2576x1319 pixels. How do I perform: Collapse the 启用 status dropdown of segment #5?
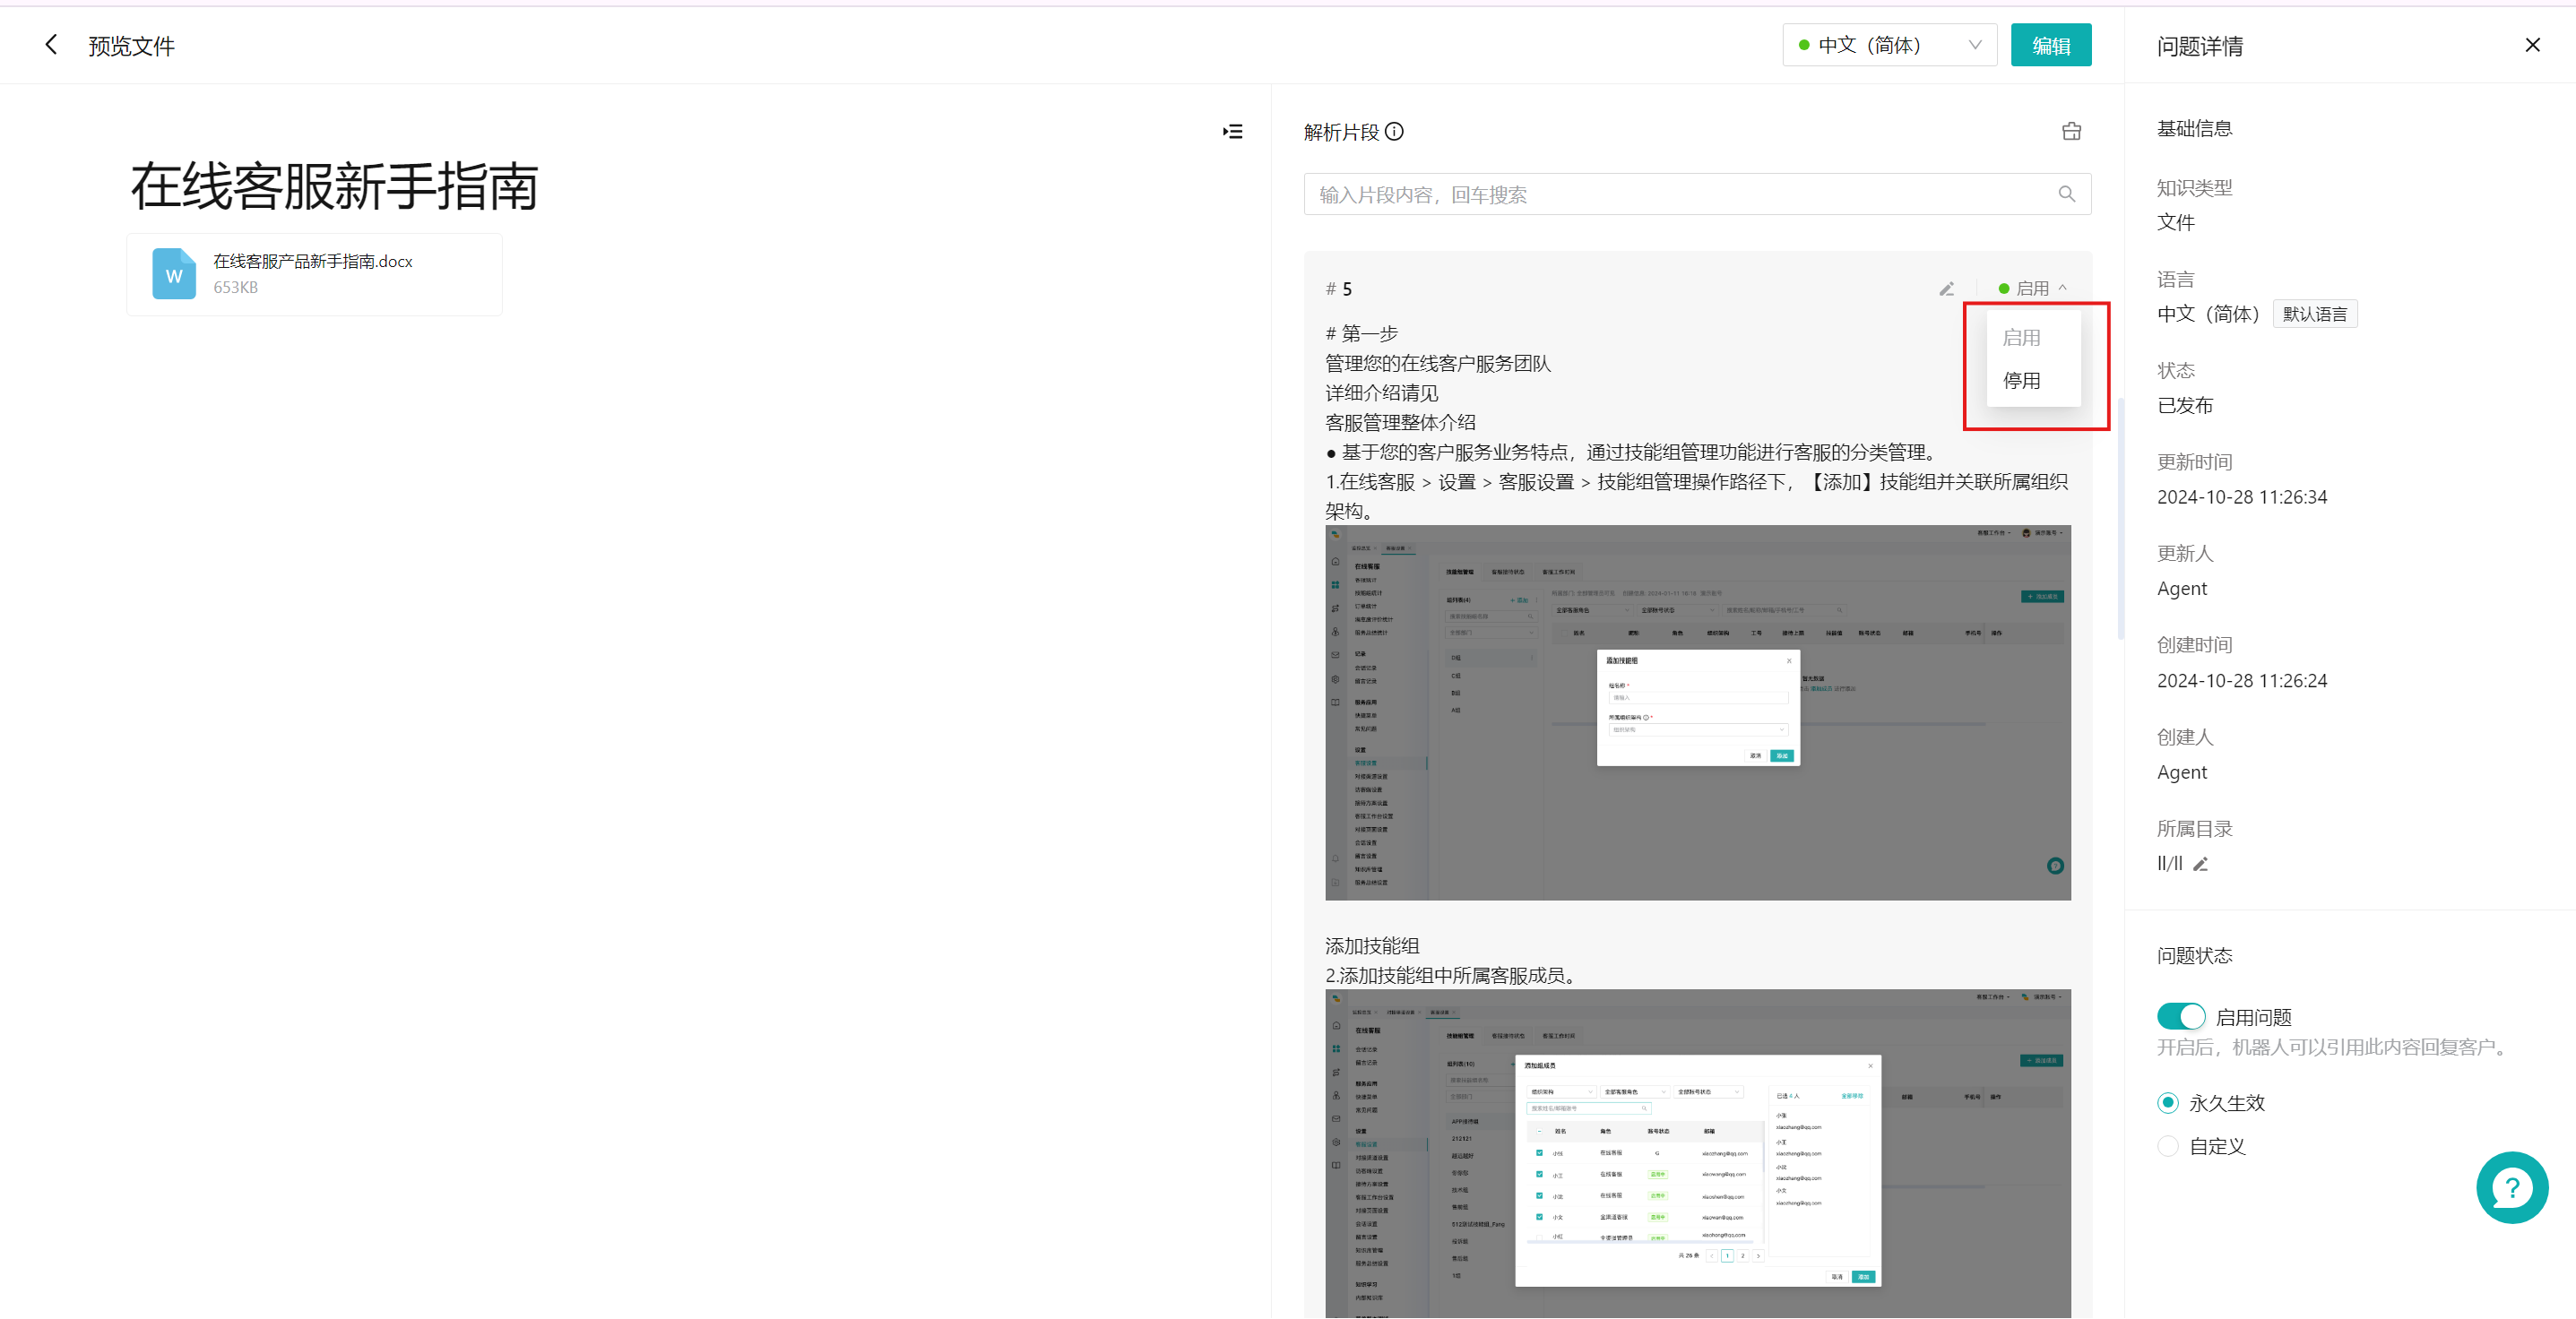[2033, 289]
